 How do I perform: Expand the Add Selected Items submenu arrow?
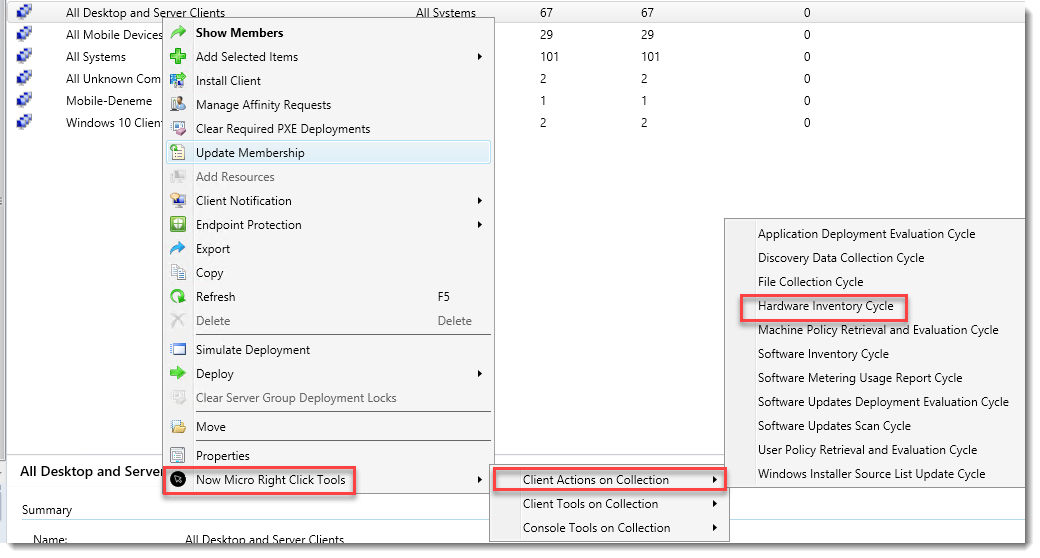tap(480, 57)
